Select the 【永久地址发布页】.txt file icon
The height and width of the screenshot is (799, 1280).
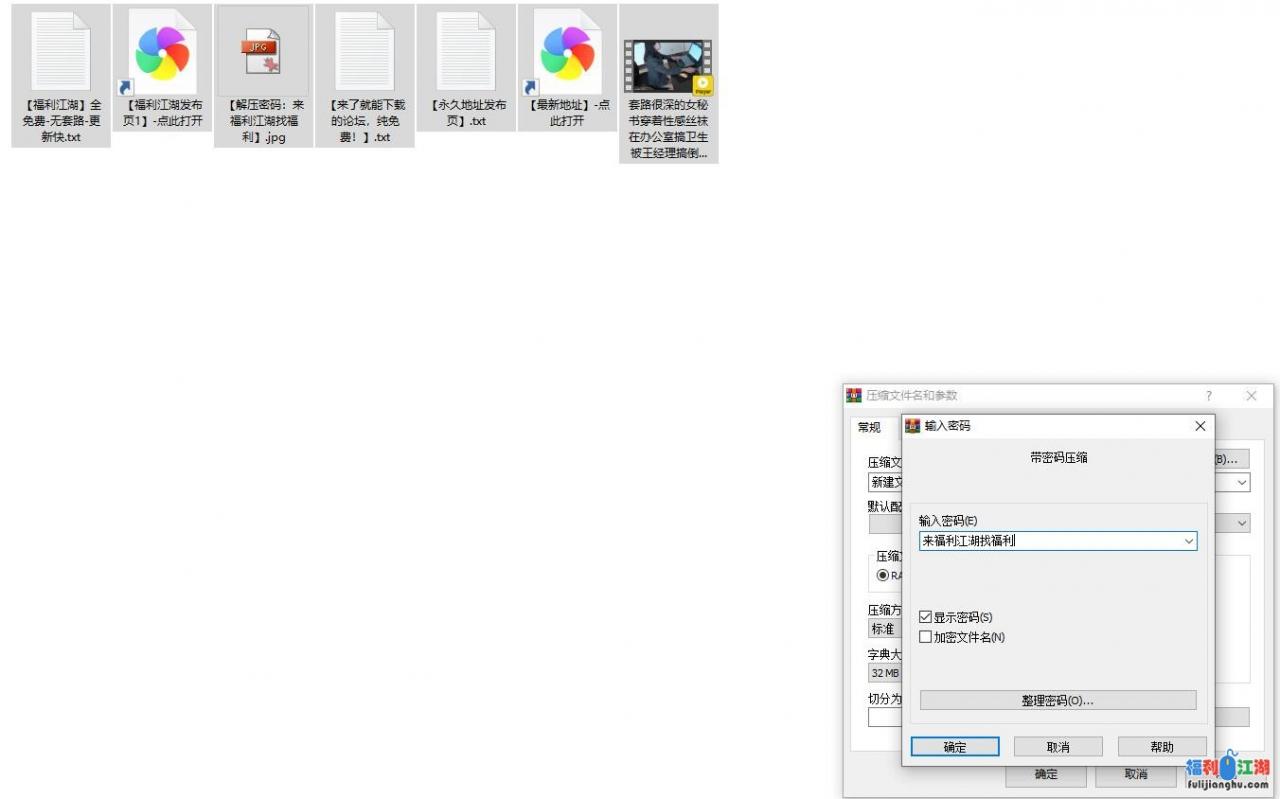point(466,52)
